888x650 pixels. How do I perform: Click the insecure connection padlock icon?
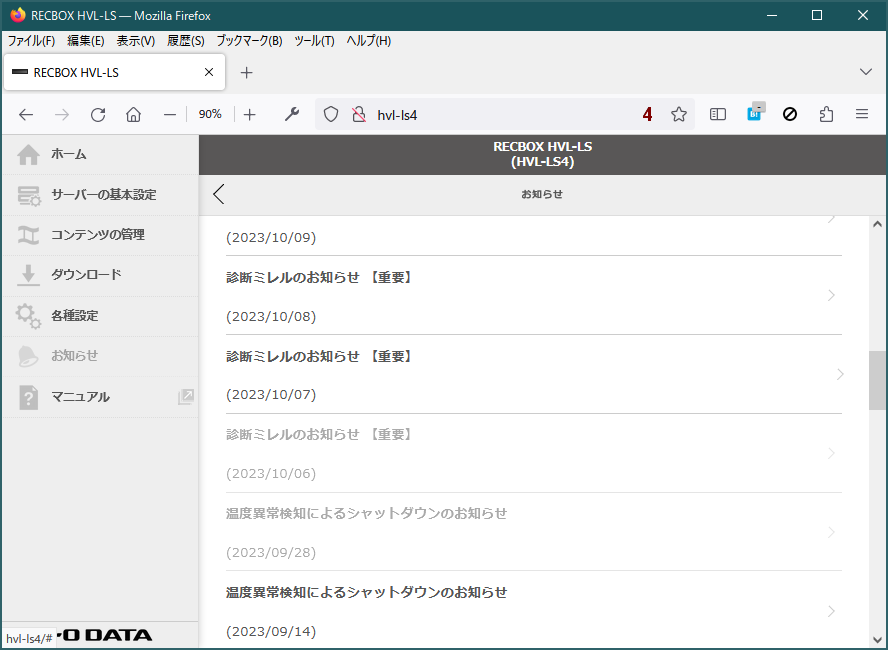pos(359,115)
